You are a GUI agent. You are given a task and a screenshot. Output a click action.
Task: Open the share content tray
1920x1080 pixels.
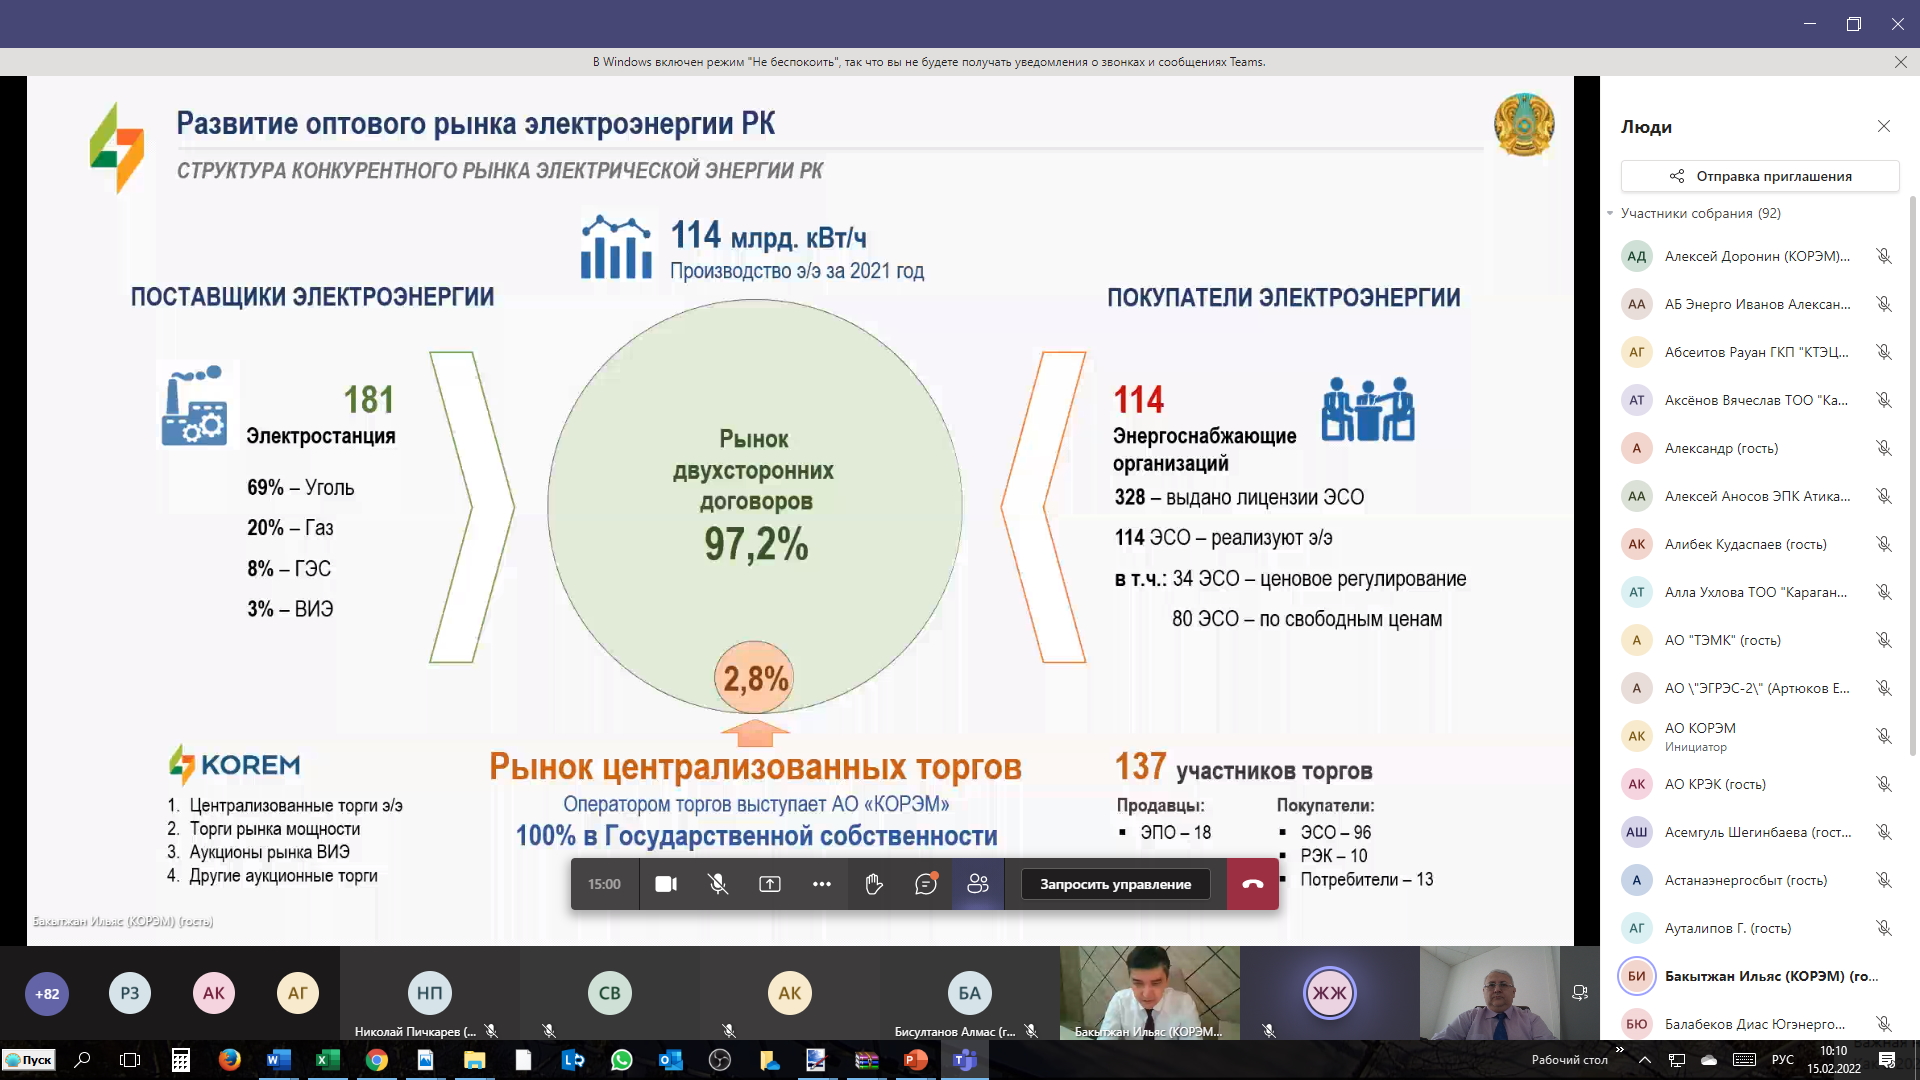[x=770, y=884]
